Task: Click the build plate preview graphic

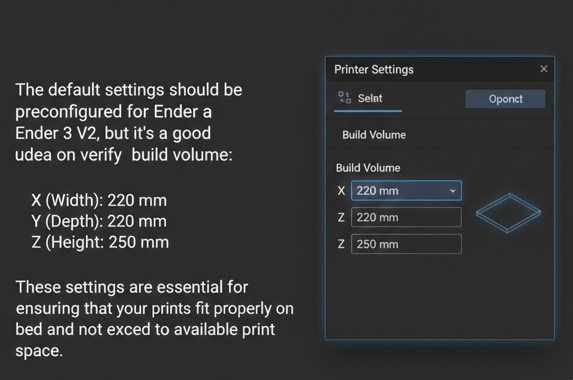Action: [508, 213]
